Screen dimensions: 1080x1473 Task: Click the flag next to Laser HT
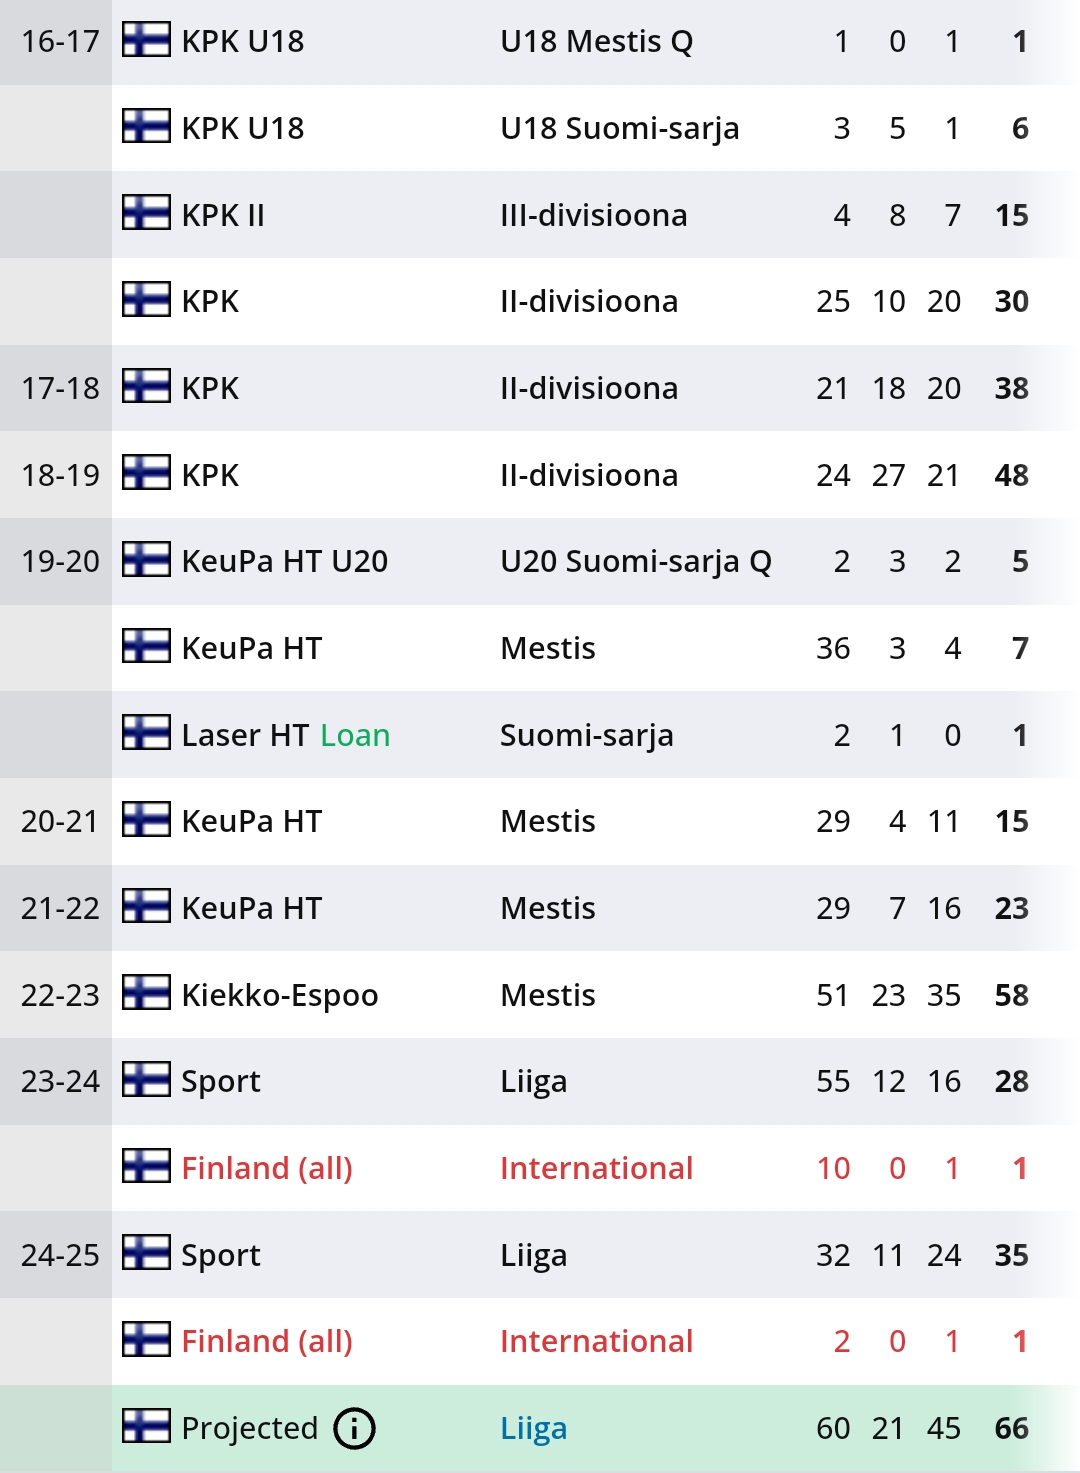coord(146,734)
